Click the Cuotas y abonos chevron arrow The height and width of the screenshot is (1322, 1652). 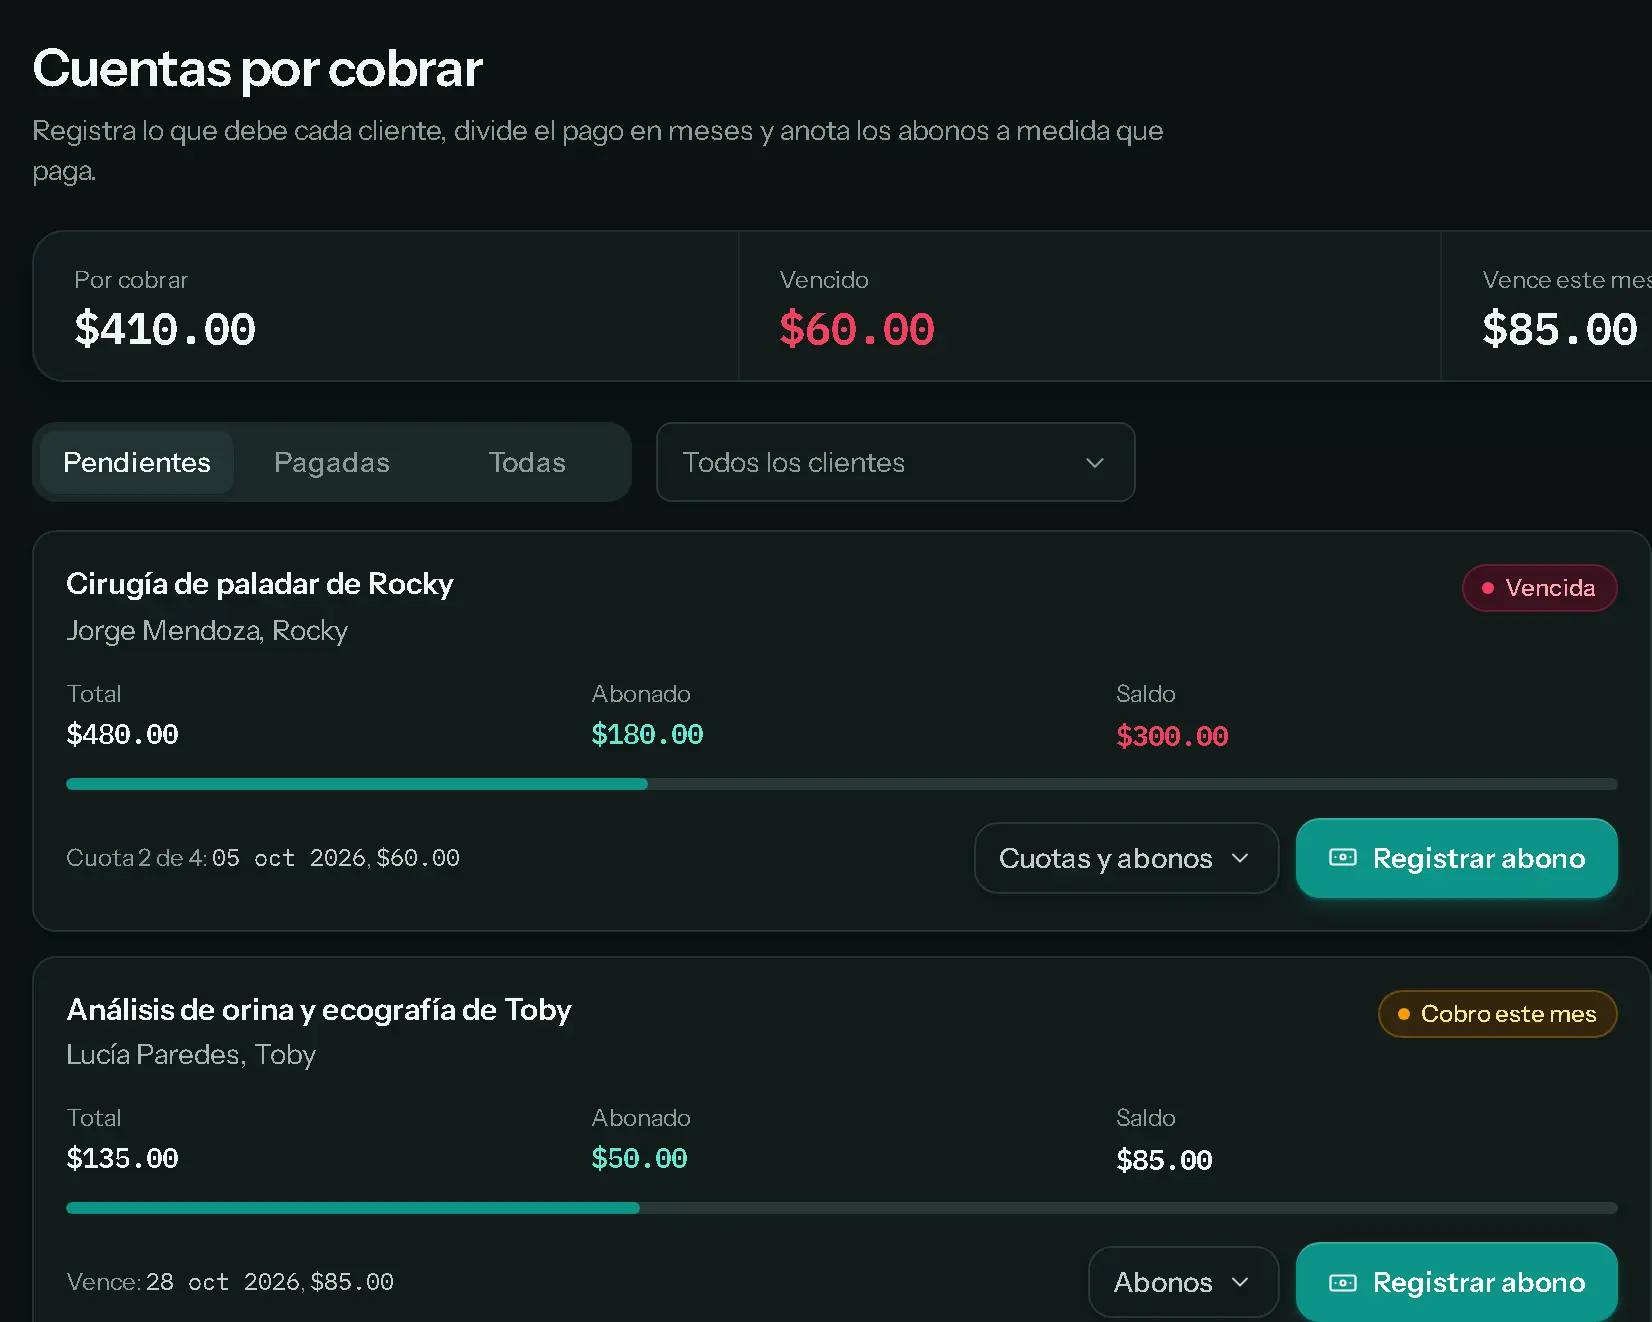1240,858
